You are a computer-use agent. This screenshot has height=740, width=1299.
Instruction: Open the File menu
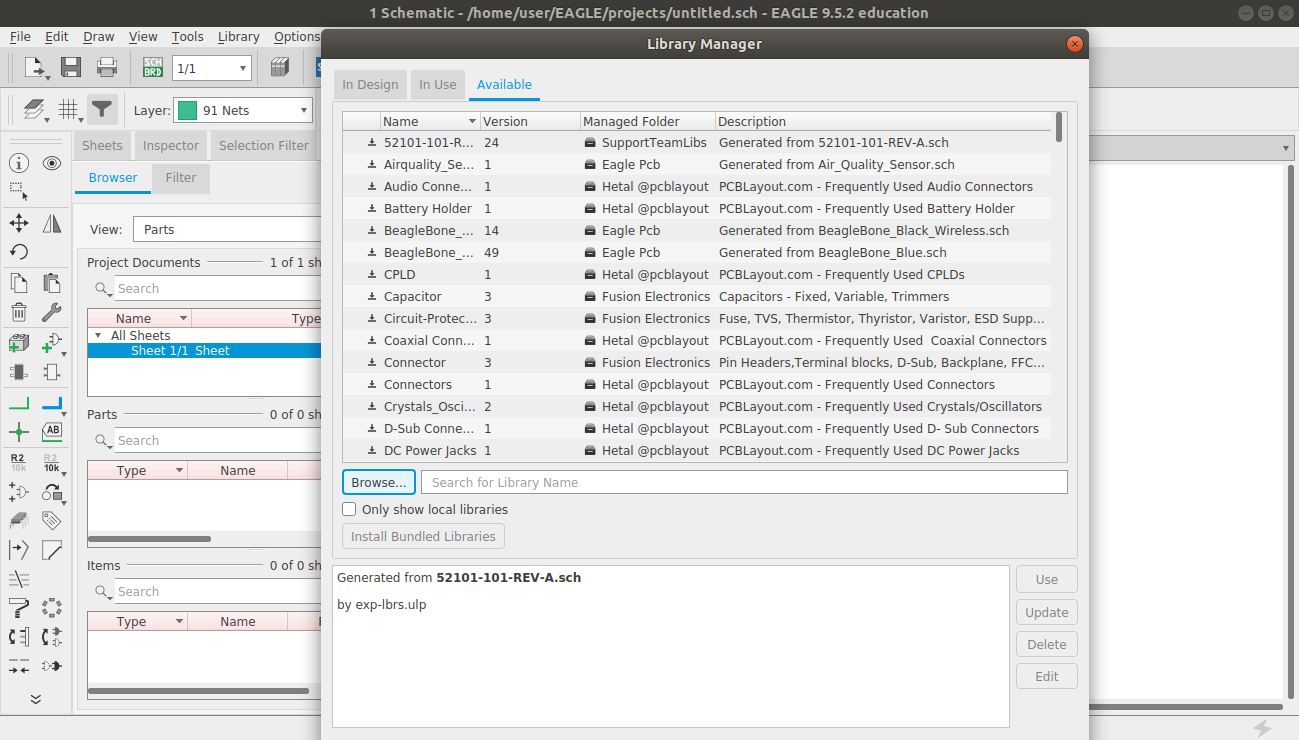(20, 37)
